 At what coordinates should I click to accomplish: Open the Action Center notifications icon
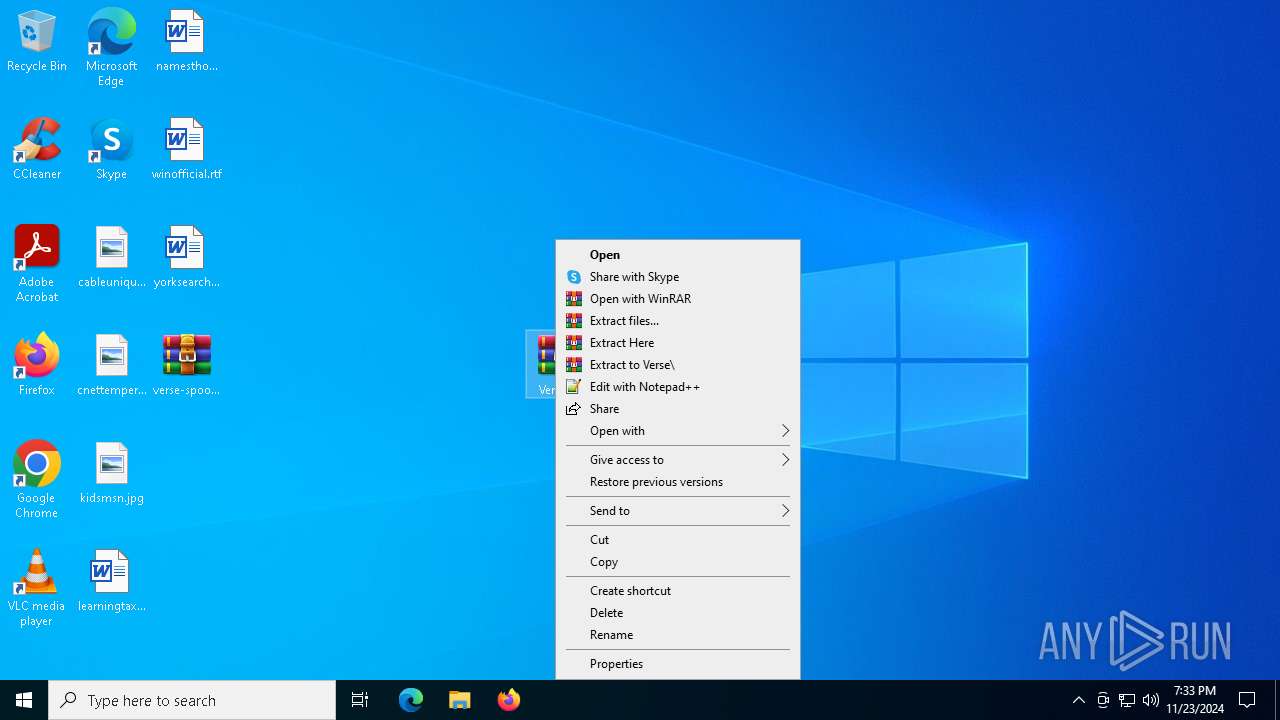click(1247, 700)
